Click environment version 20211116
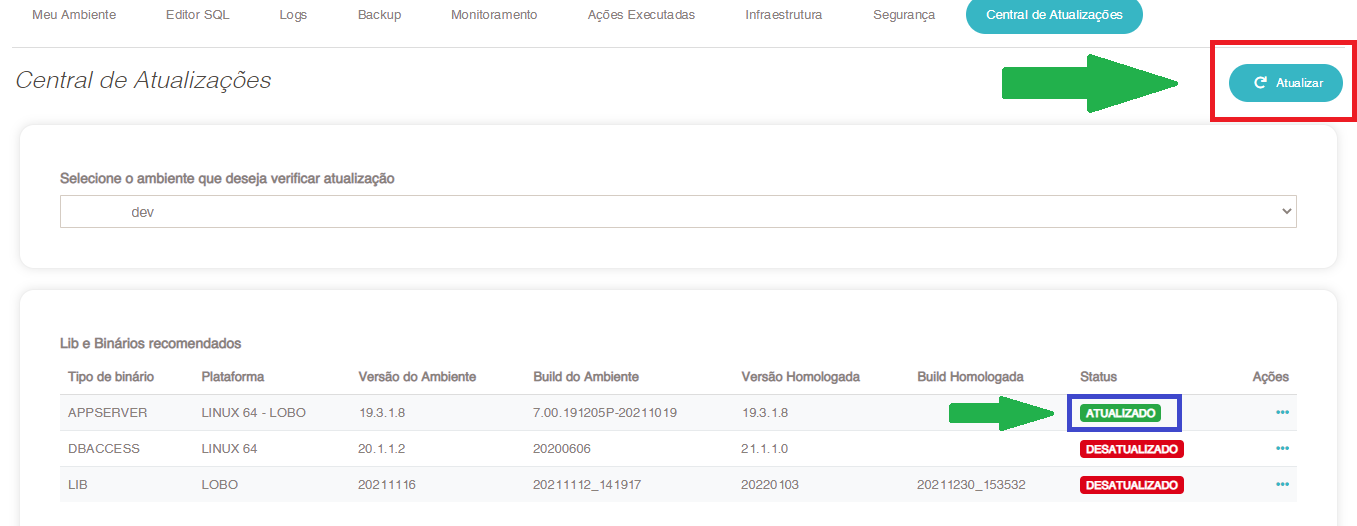 point(387,485)
